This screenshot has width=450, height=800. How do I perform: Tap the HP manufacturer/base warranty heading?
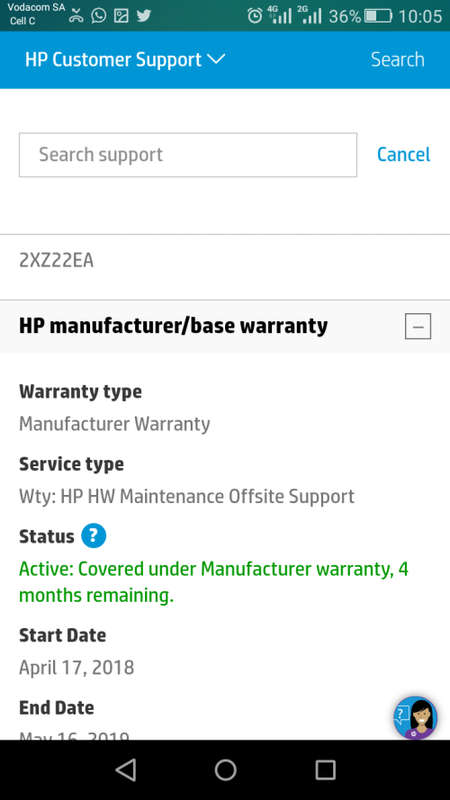pyautogui.click(x=173, y=326)
